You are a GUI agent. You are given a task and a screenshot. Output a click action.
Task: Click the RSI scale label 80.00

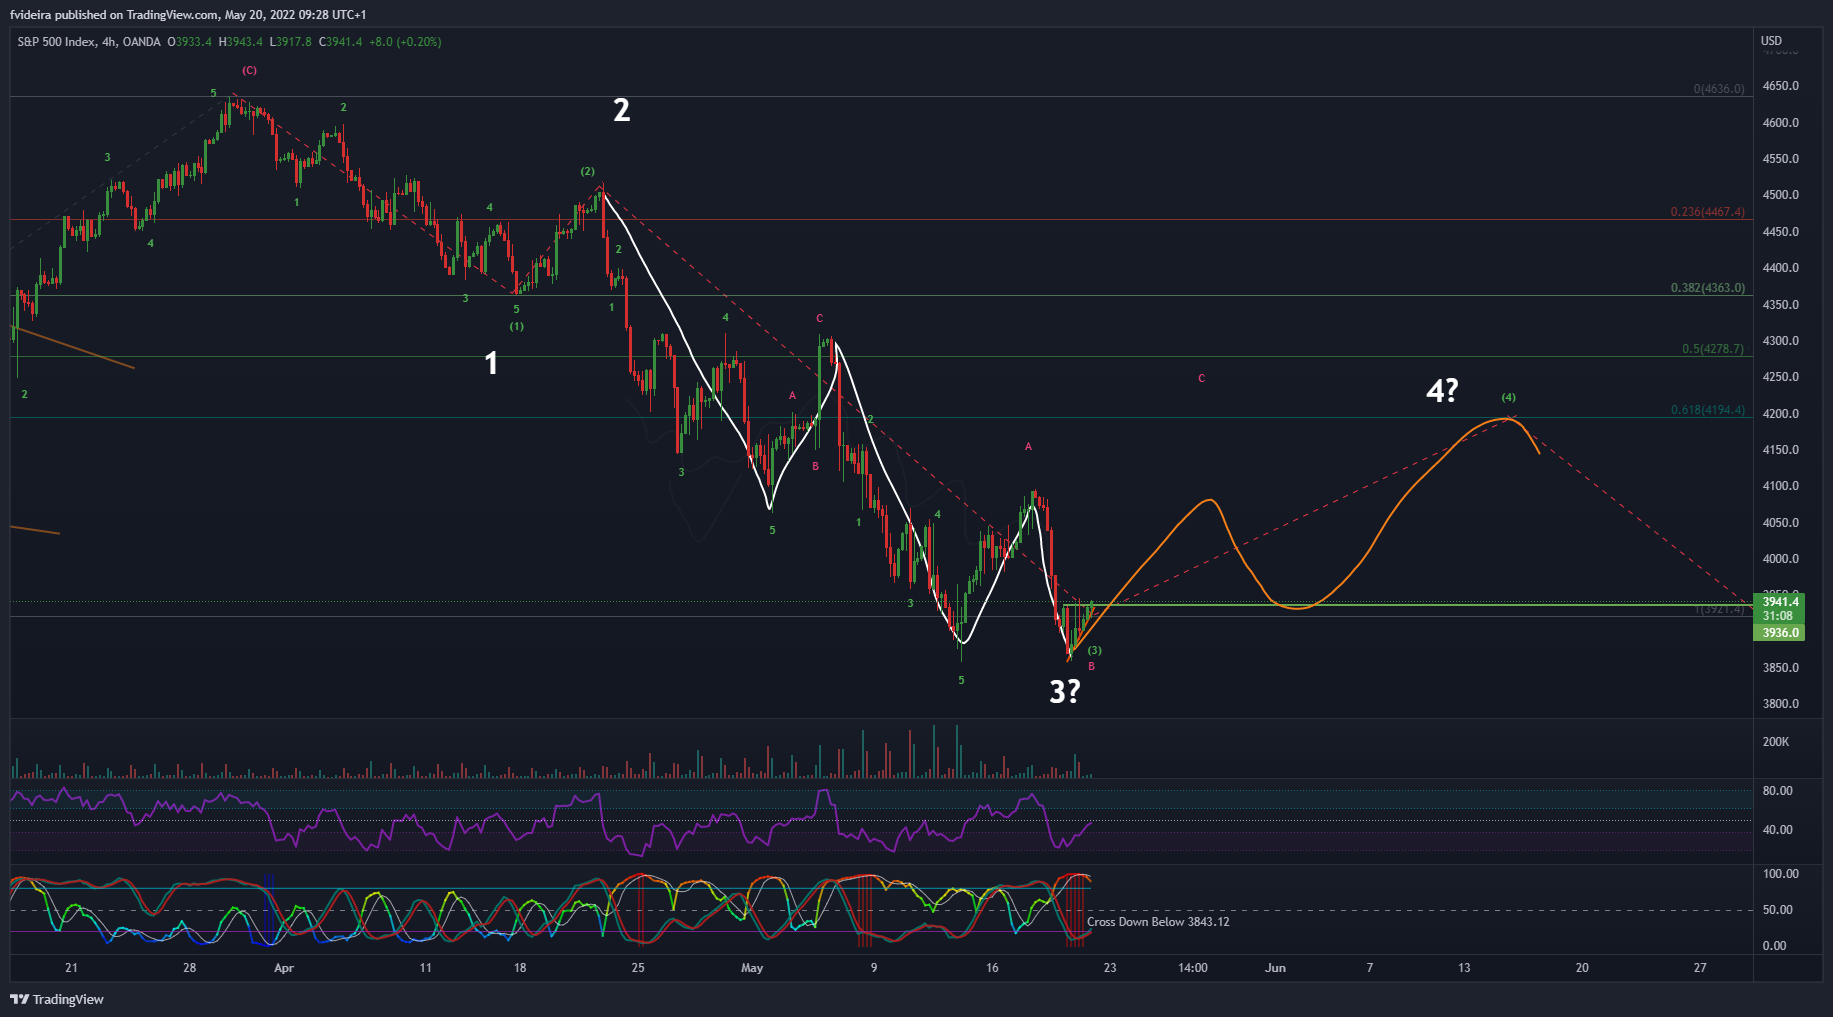1777,791
